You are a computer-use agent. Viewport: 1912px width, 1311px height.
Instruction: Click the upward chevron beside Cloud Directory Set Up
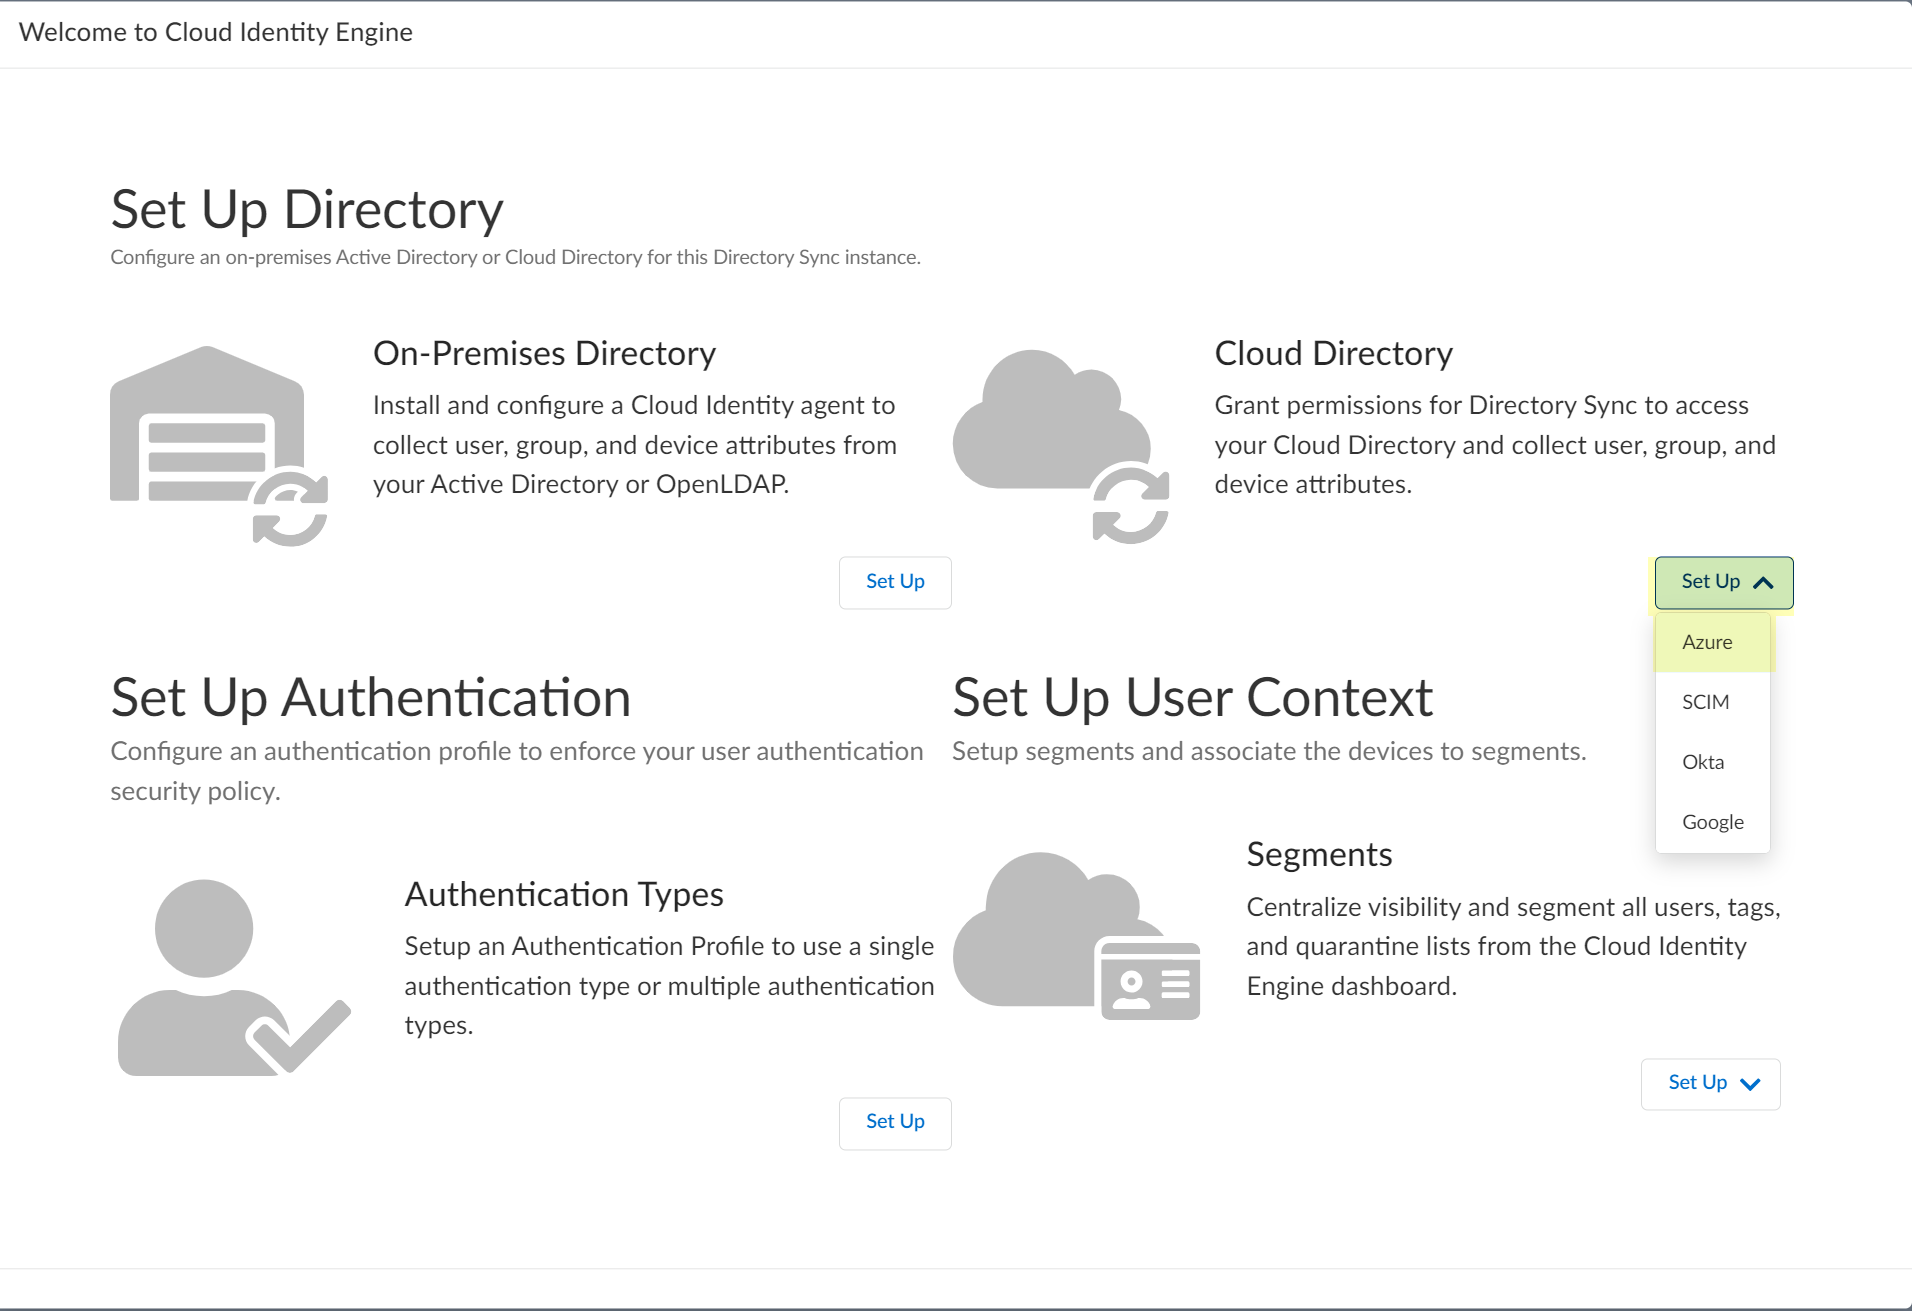[x=1763, y=581]
